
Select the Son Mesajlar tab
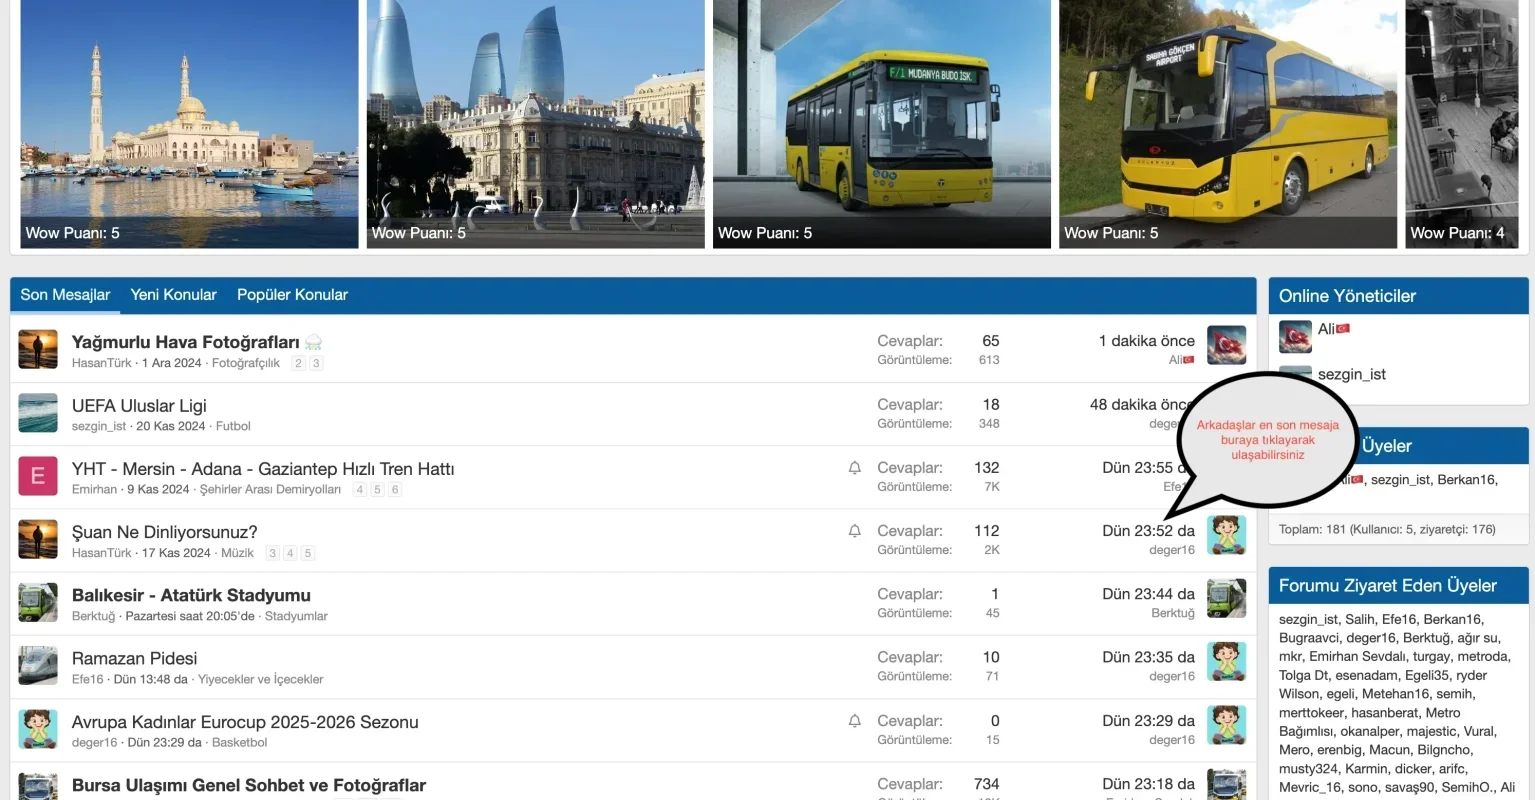click(65, 295)
